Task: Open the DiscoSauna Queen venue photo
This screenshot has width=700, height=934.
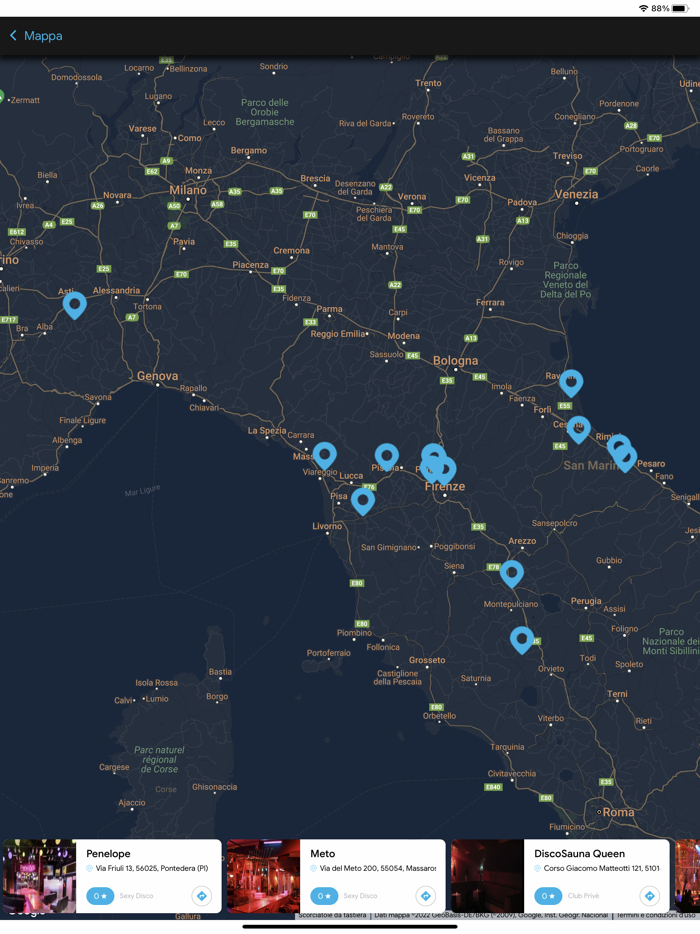Action: (x=487, y=876)
